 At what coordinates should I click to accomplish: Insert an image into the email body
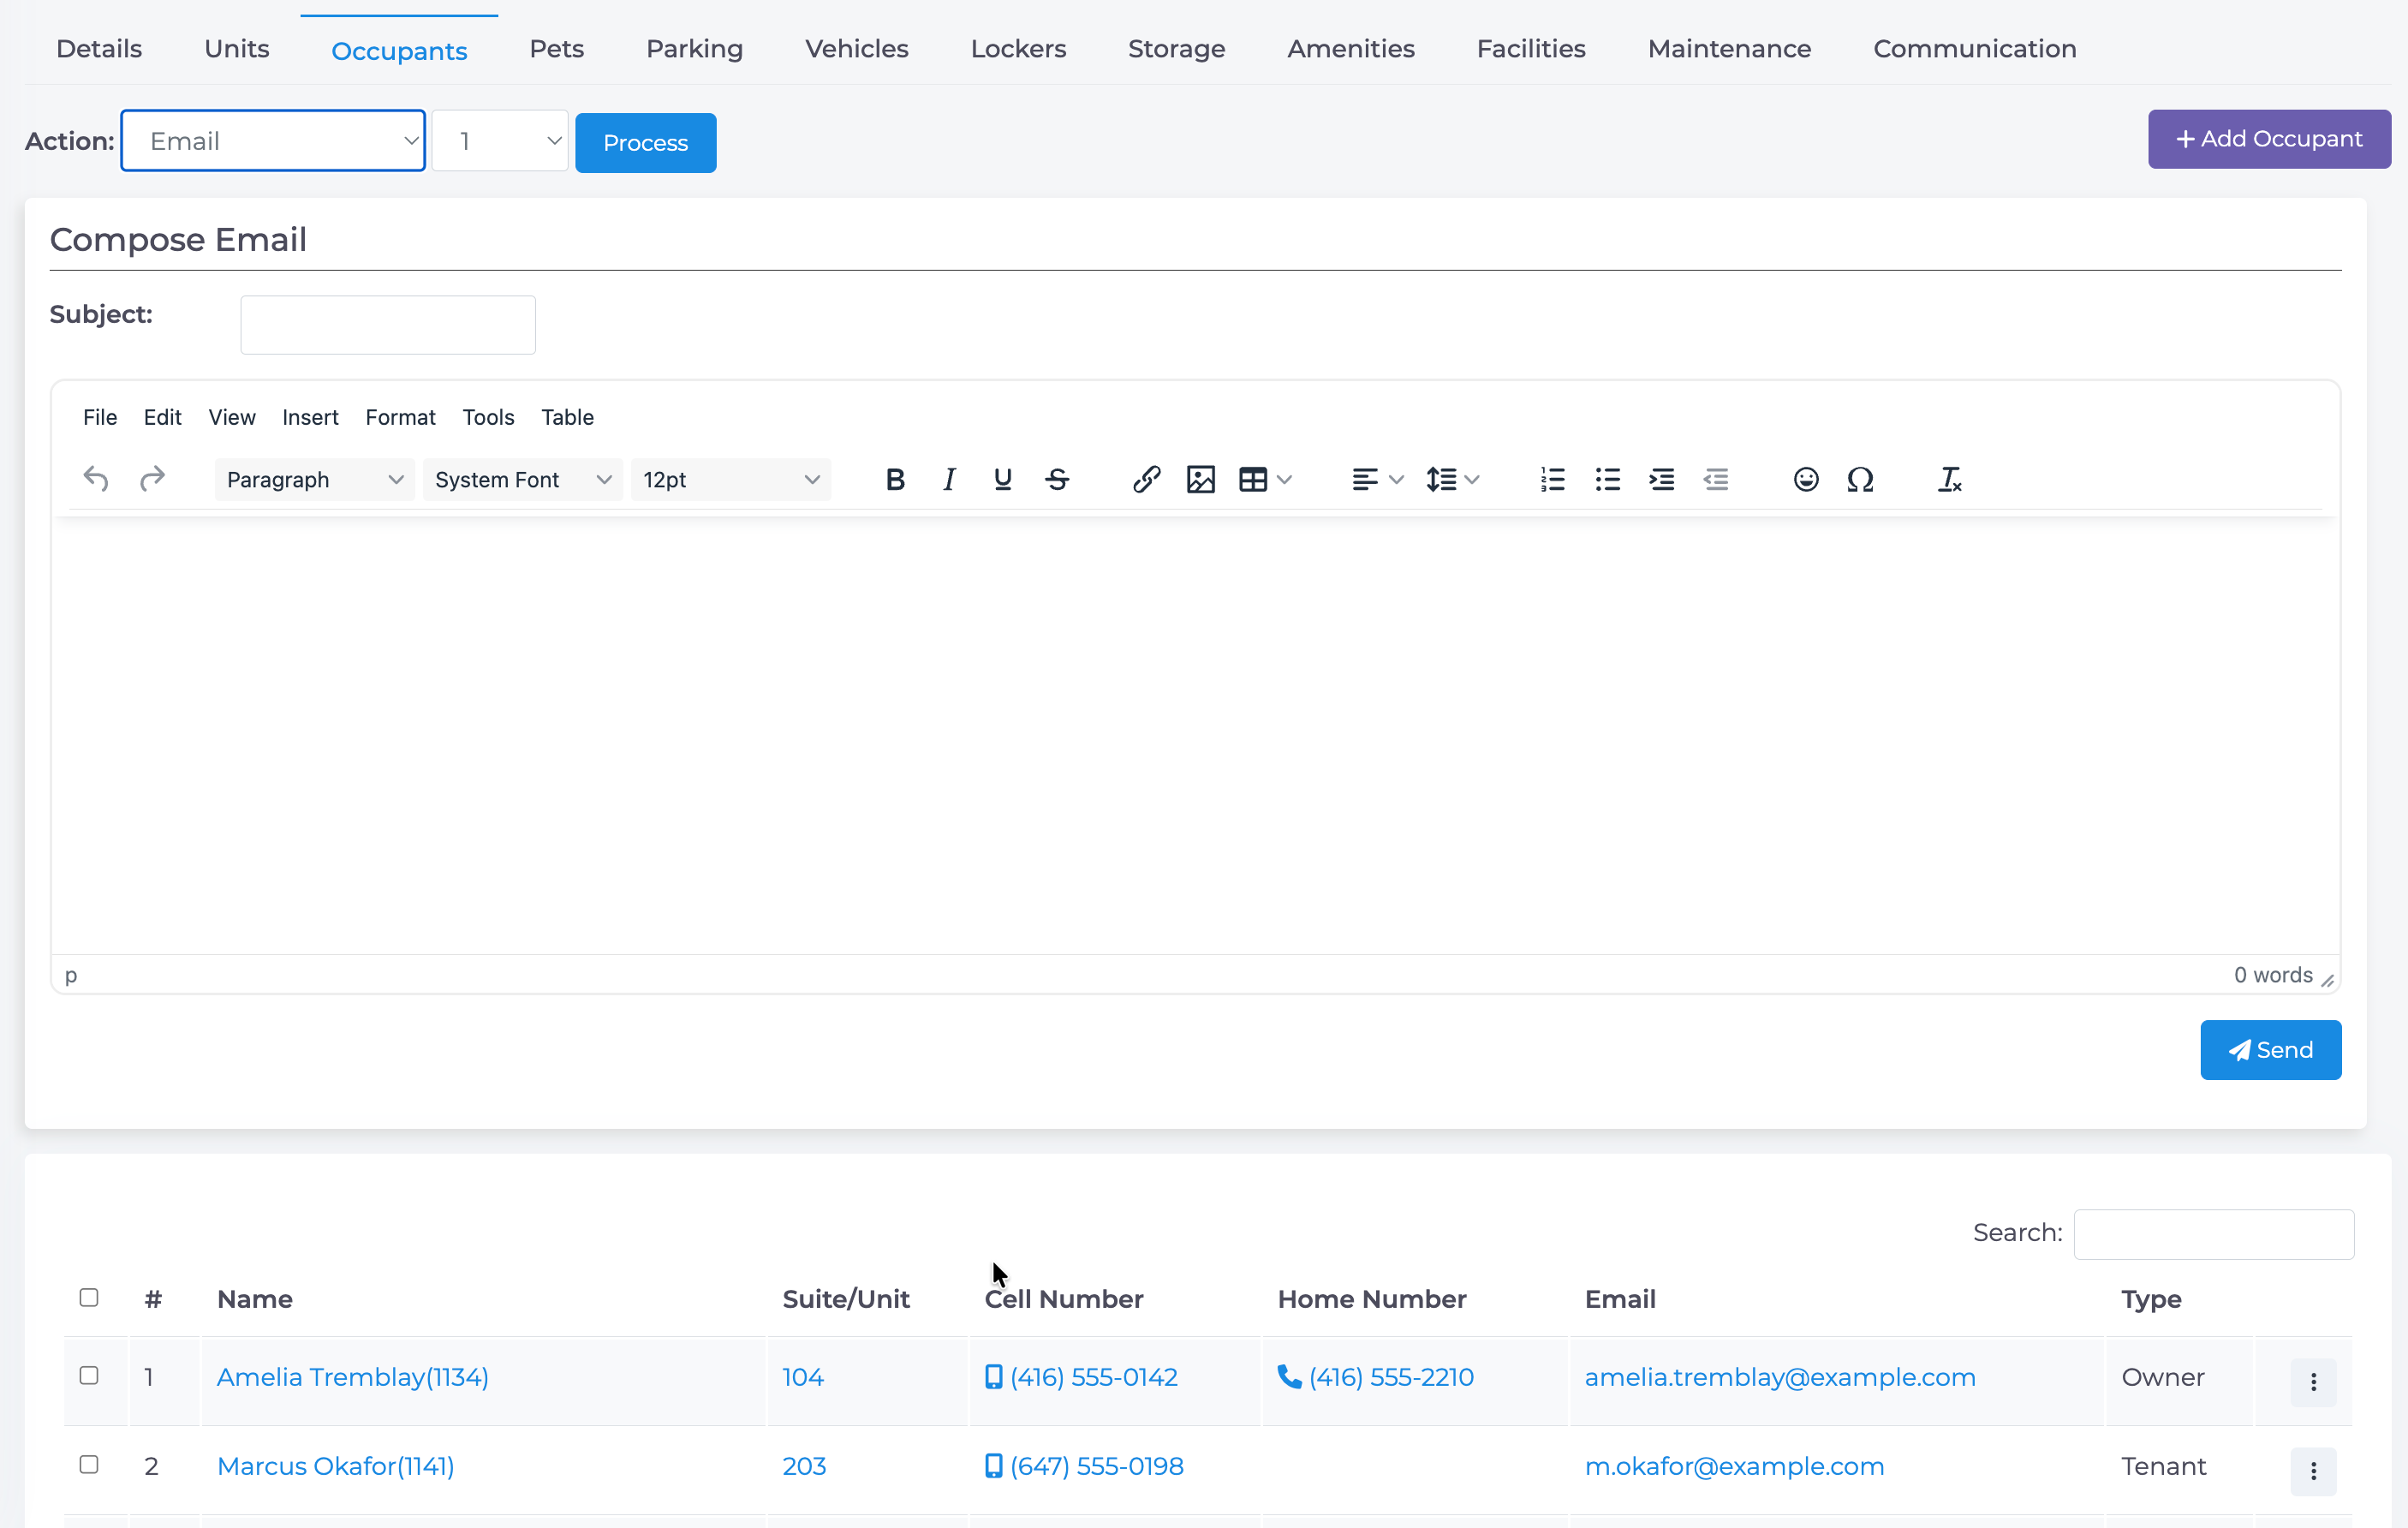click(x=1200, y=480)
